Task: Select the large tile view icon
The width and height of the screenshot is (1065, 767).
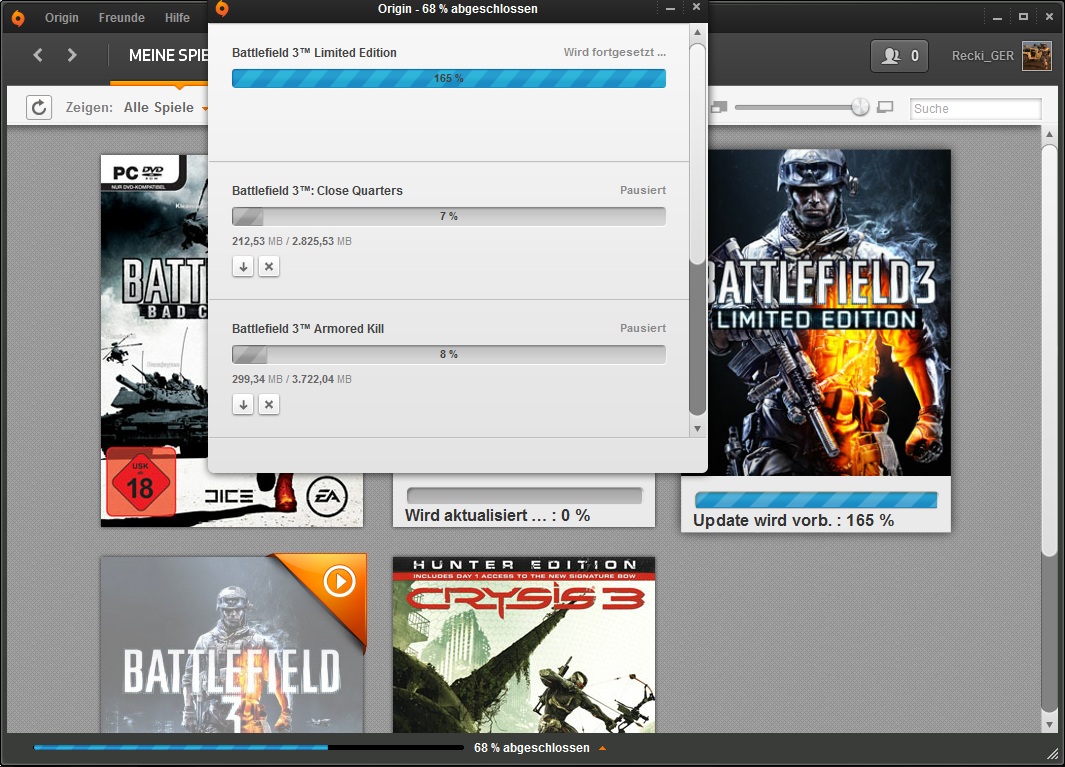Action: 885,107
